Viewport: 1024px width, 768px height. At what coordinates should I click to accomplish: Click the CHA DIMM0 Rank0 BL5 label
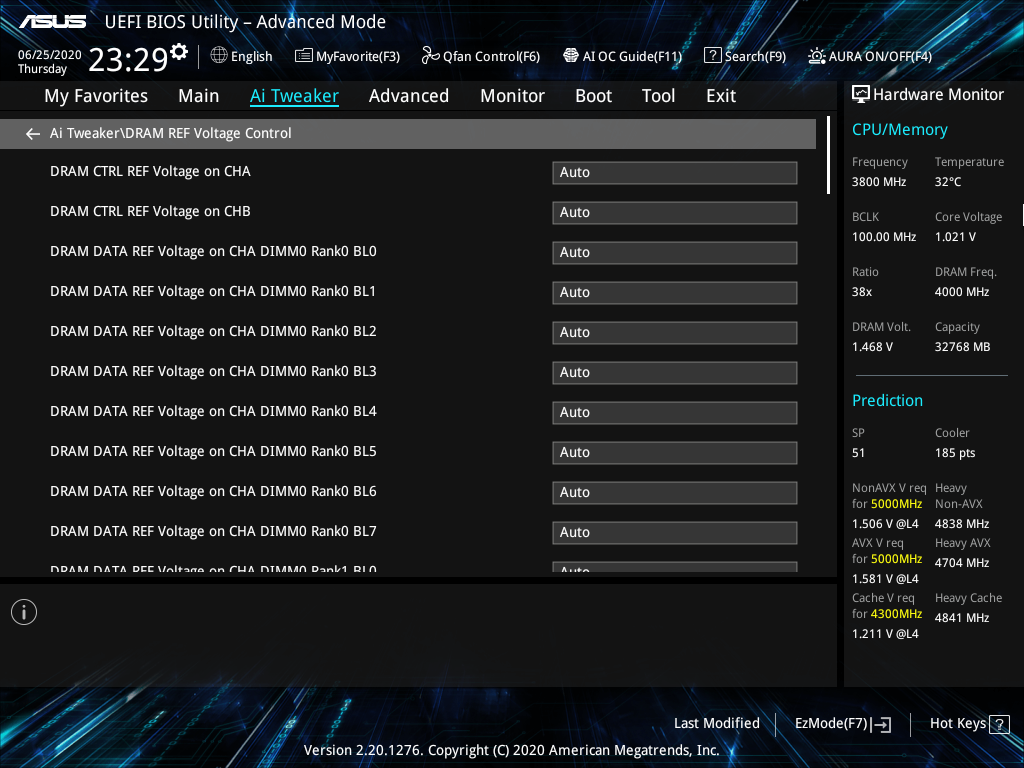(x=214, y=451)
